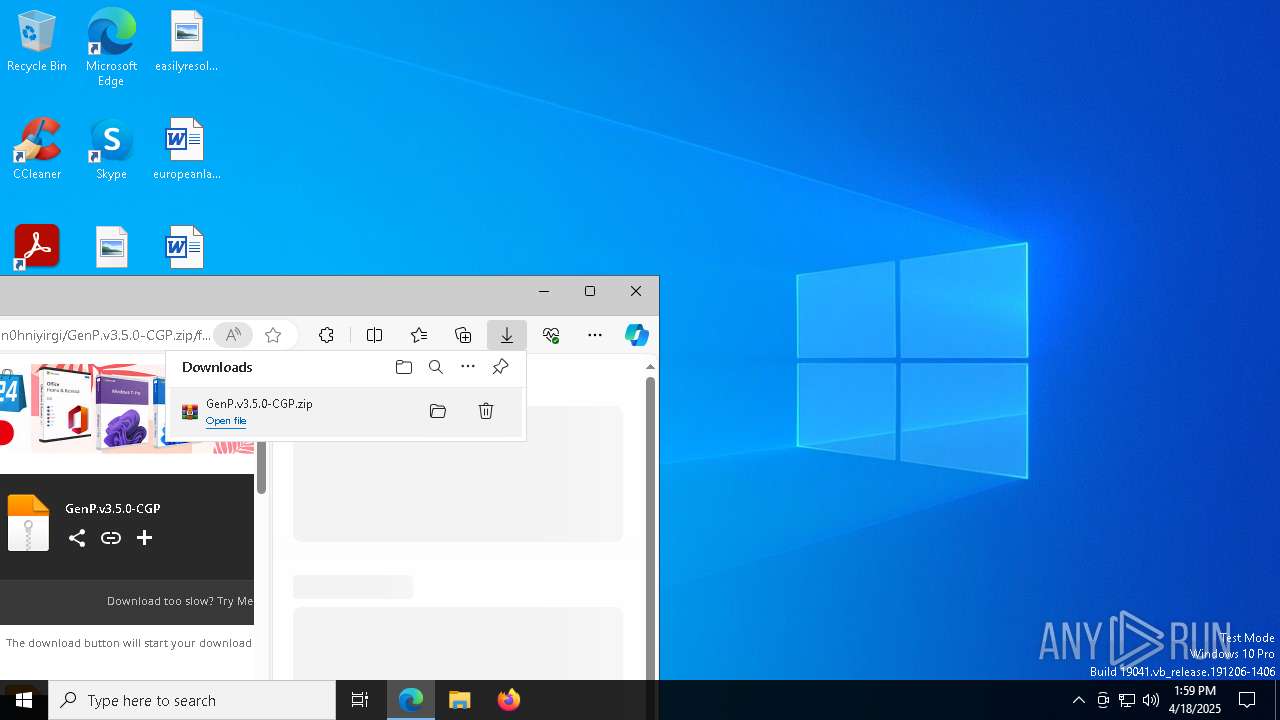Minimize the Edge window
Screen dimensions: 1280x720
tap(544, 291)
